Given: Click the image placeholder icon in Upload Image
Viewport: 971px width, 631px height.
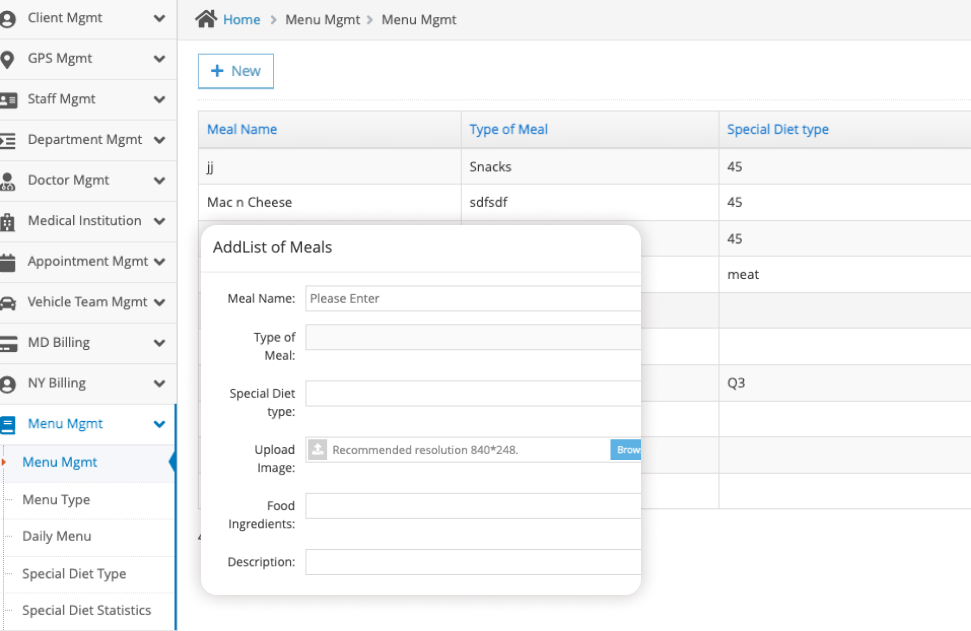Looking at the screenshot, I should tap(318, 450).
